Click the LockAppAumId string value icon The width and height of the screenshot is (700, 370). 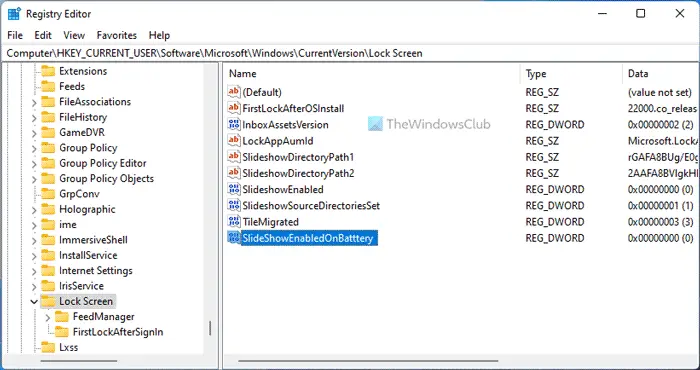coord(234,141)
